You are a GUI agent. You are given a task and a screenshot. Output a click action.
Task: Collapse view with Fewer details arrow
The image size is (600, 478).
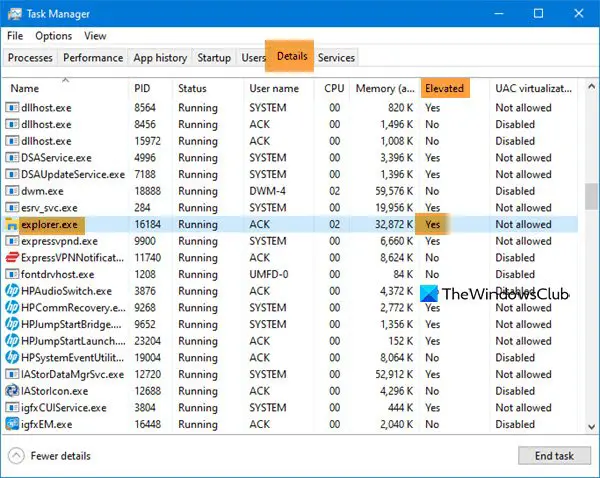(x=16, y=456)
